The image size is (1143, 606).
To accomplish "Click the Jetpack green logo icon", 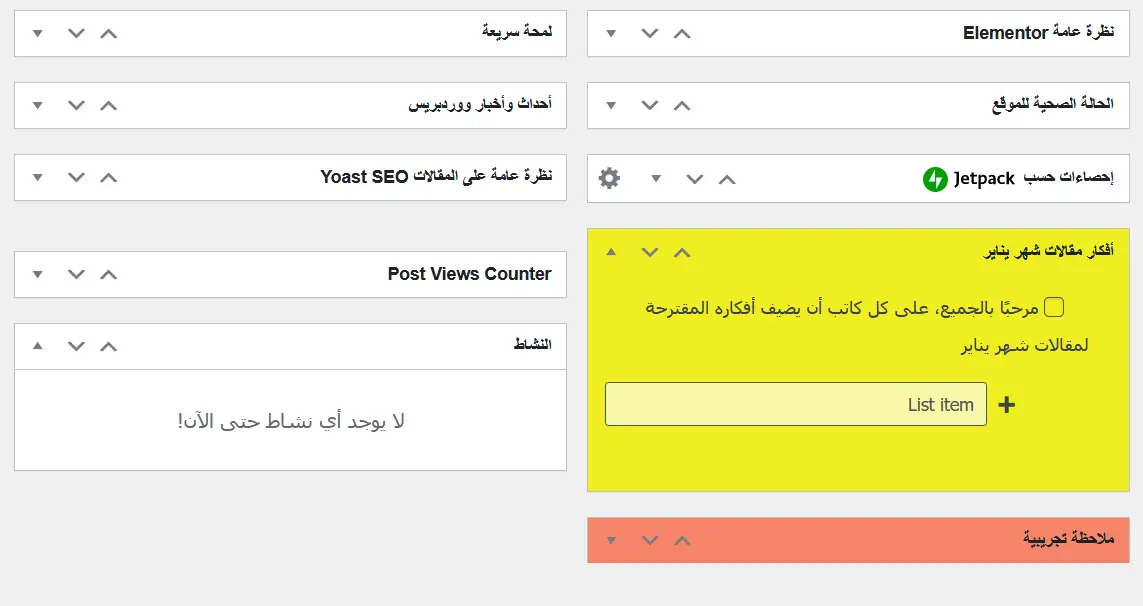I will click(x=935, y=179).
